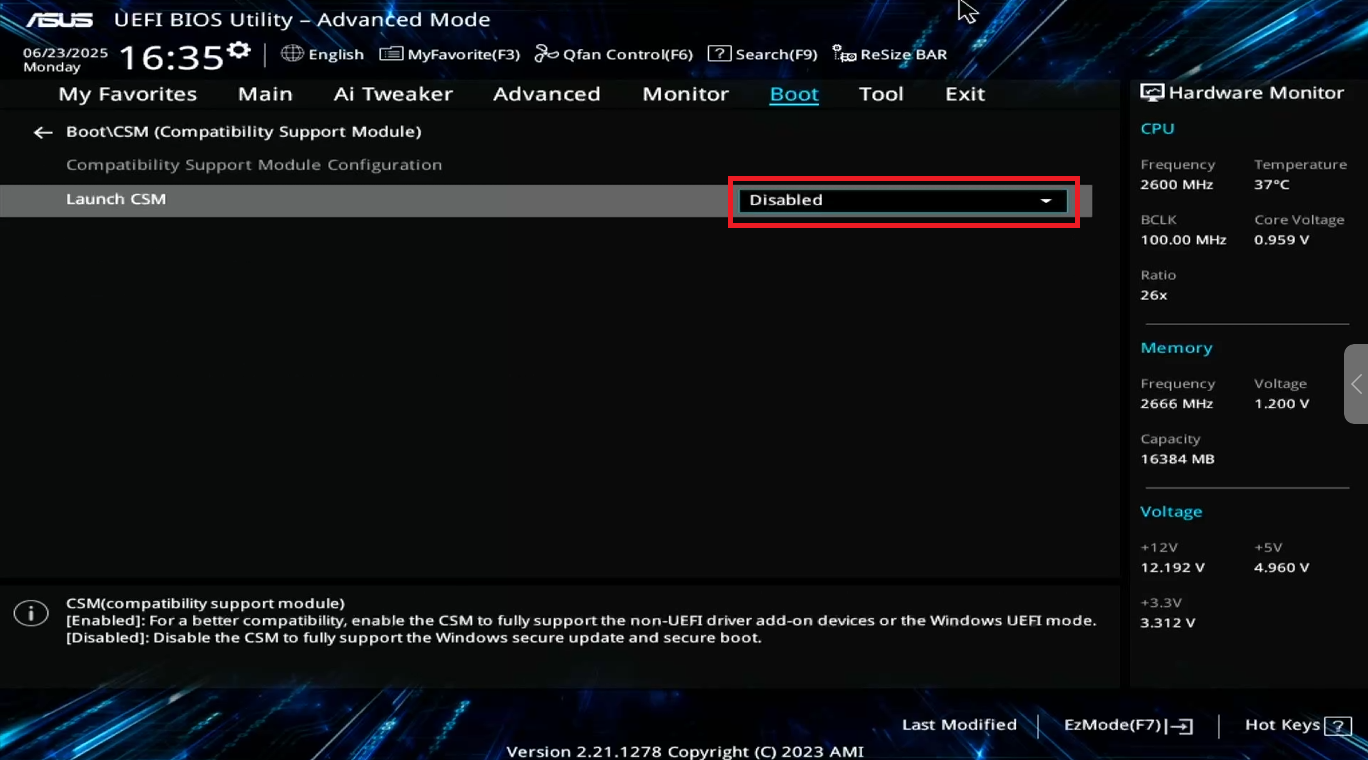This screenshot has height=760, width=1368.
Task: Click the globe language icon
Action: pos(292,54)
